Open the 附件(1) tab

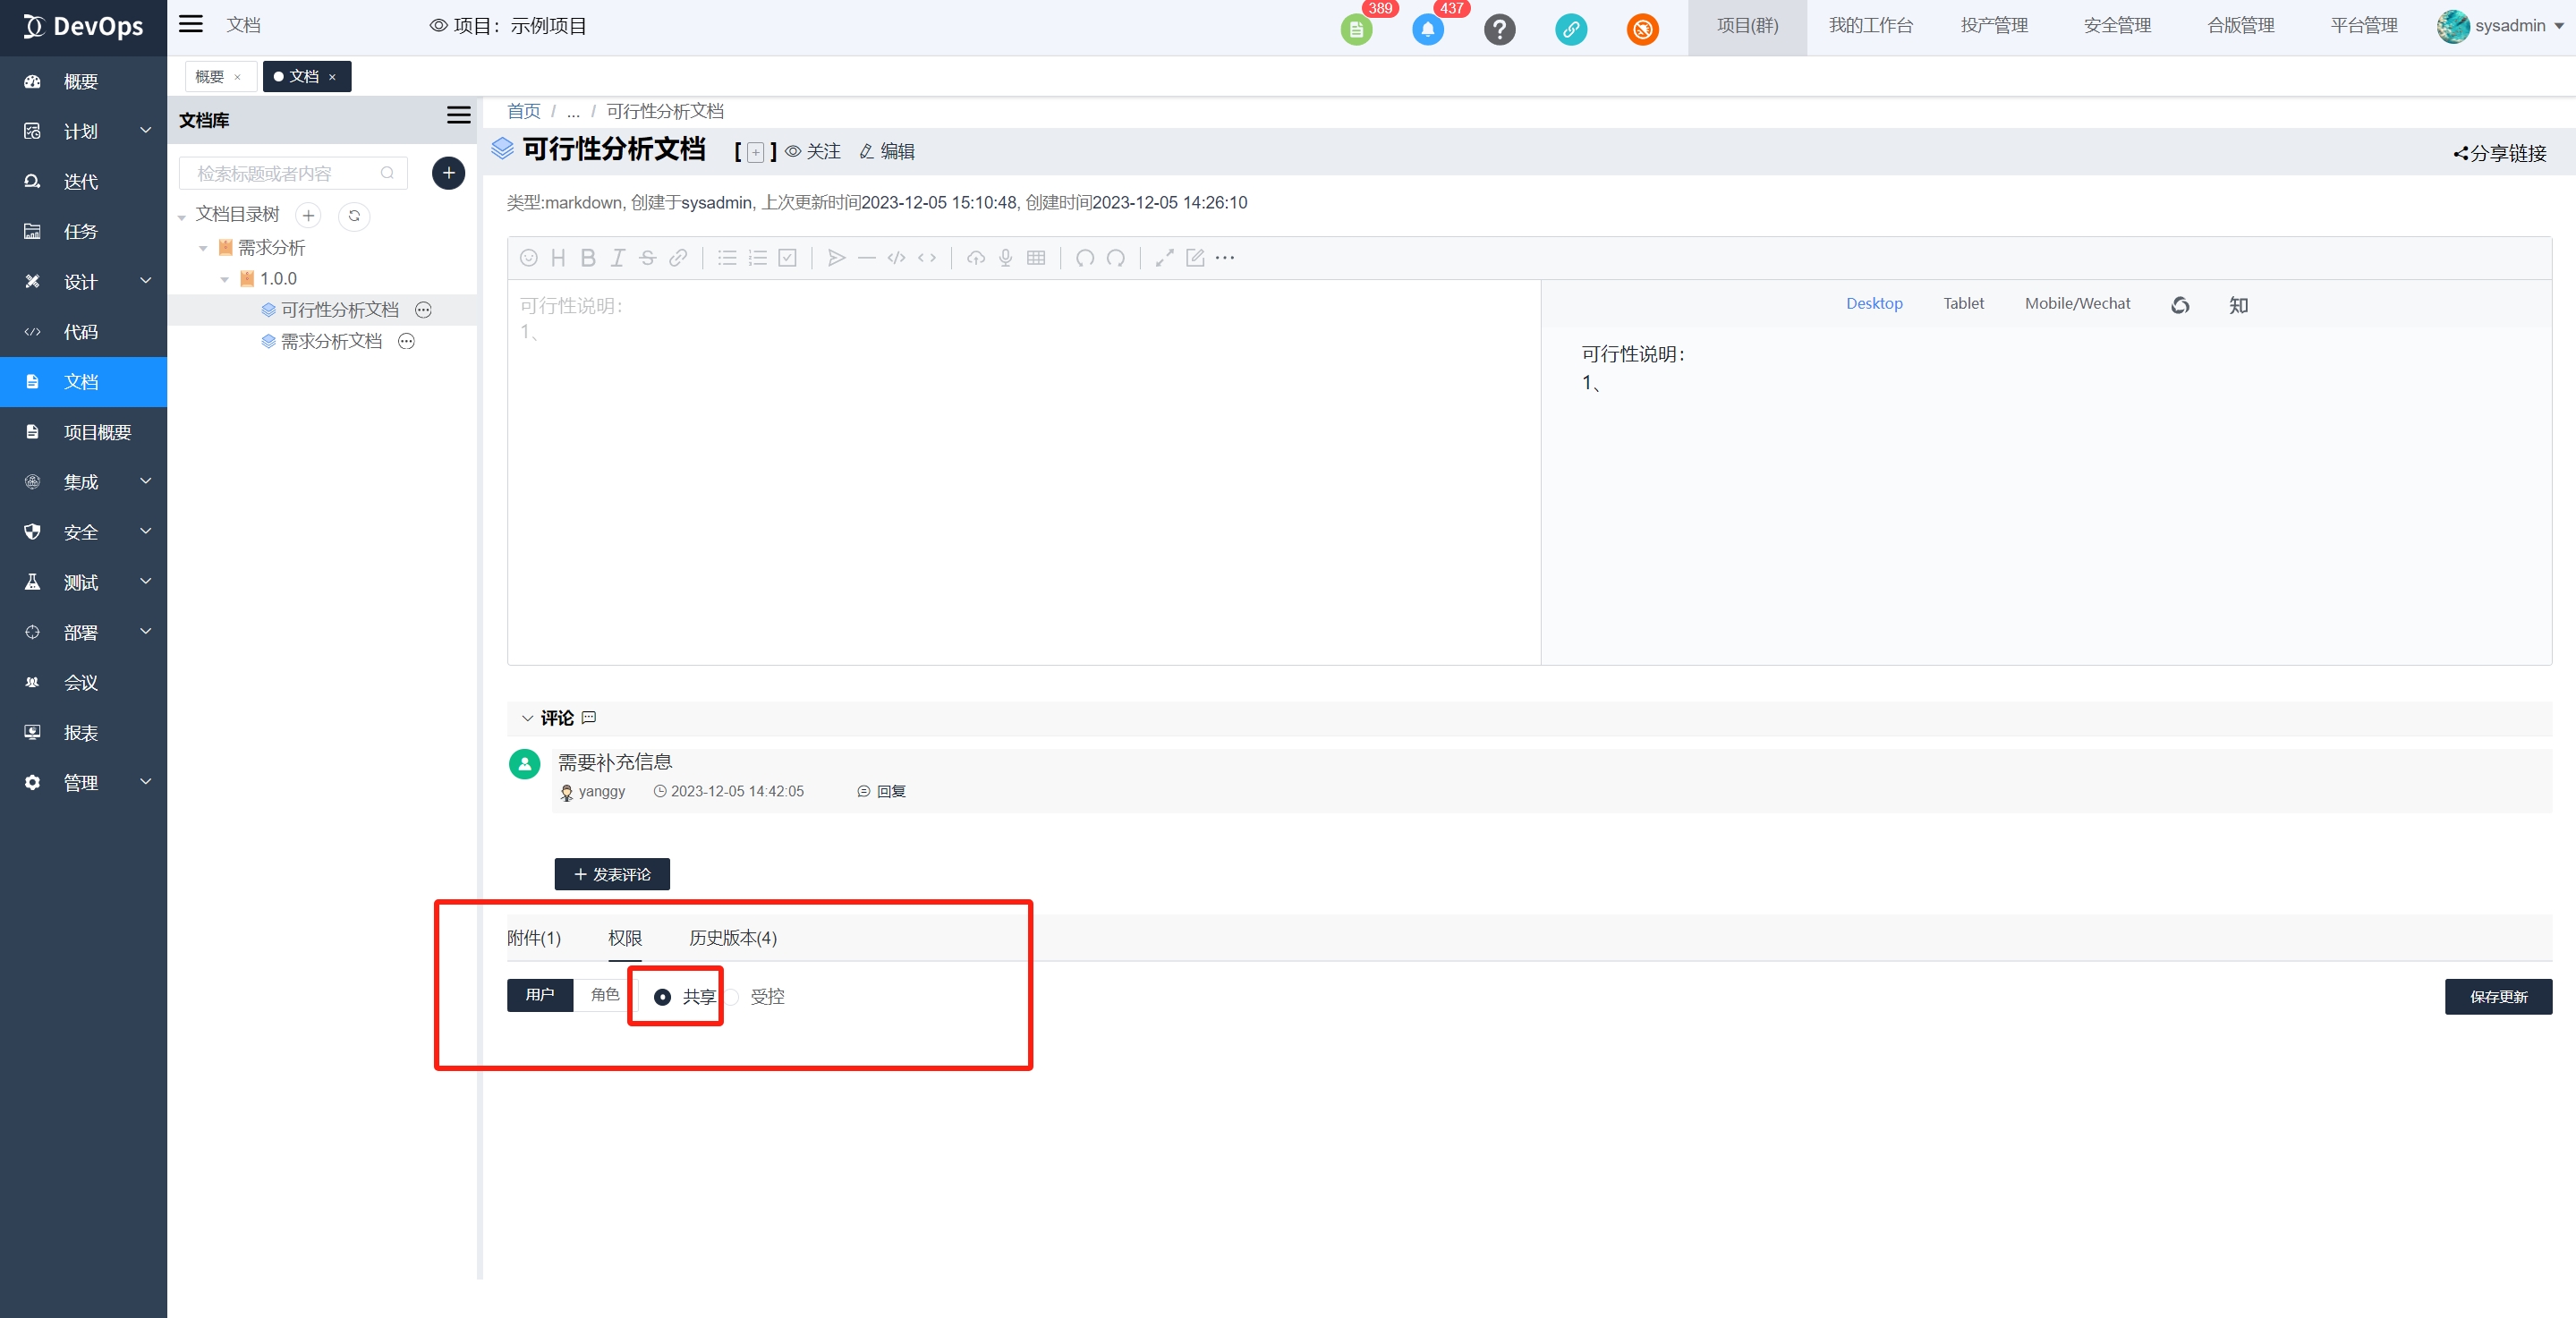tap(534, 938)
